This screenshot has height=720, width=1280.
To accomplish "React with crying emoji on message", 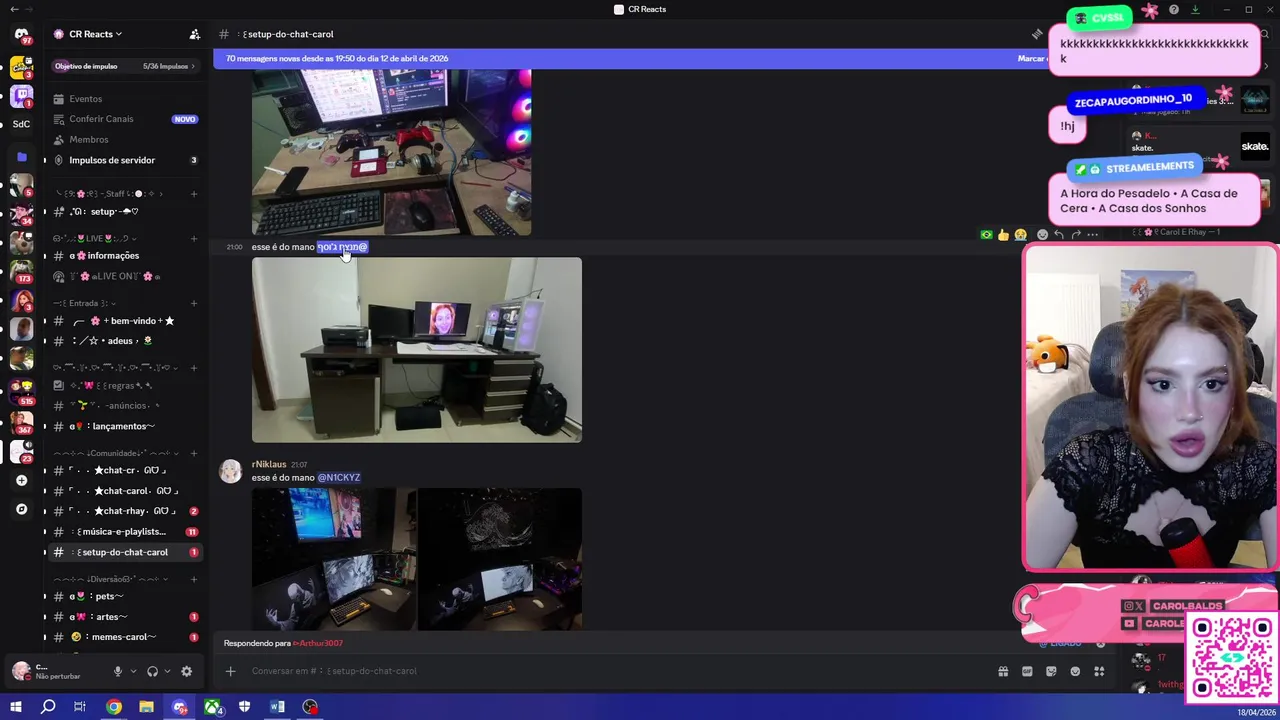I will tap(1020, 234).
